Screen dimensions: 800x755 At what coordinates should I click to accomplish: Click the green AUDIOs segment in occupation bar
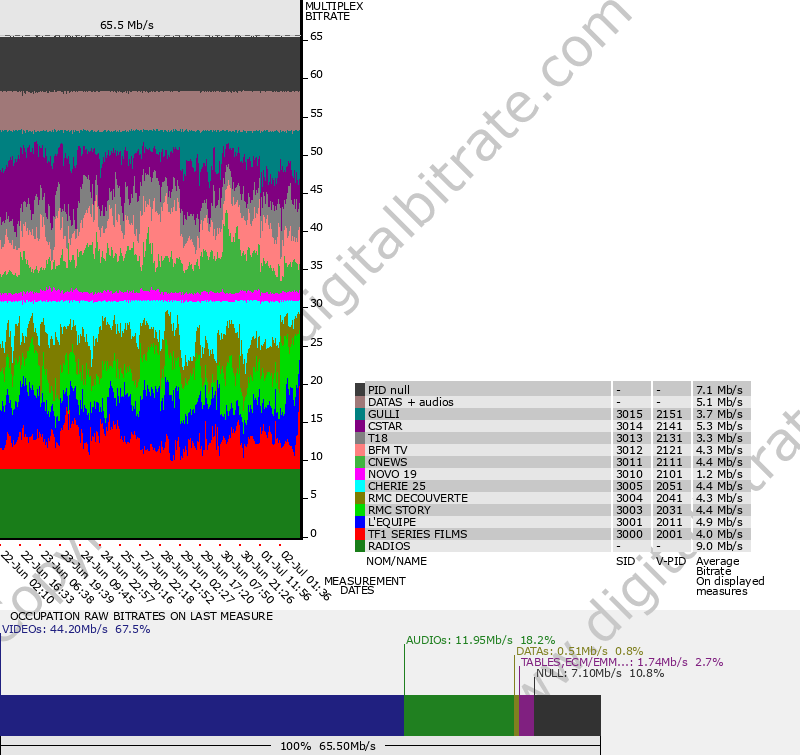click(459, 715)
